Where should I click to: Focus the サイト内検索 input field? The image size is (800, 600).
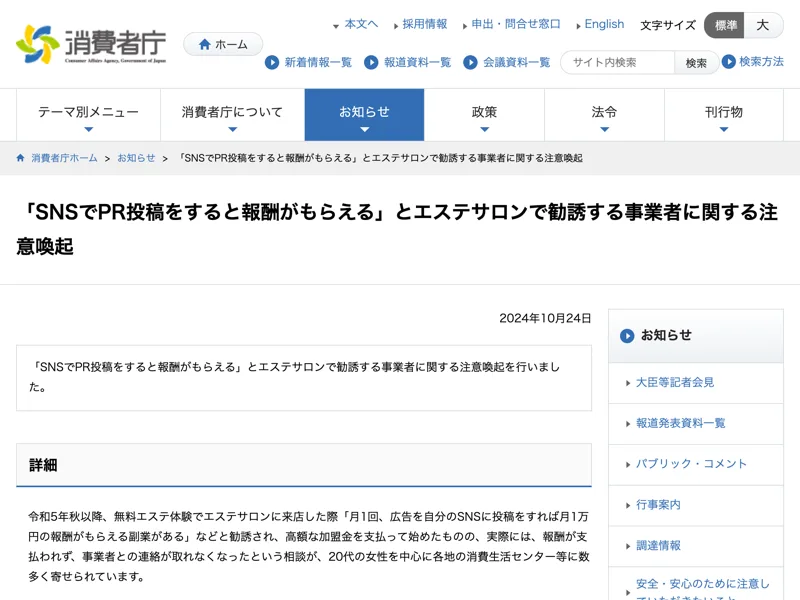click(617, 63)
